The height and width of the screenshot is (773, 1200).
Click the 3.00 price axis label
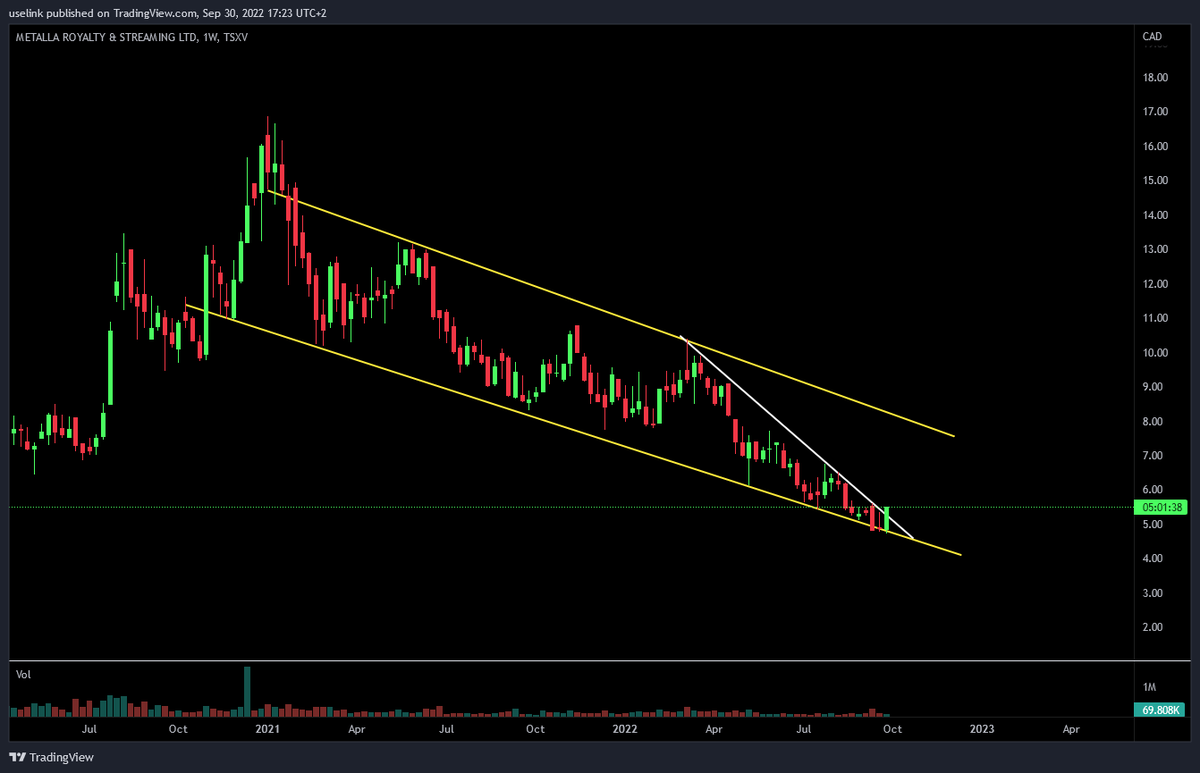(1155, 594)
